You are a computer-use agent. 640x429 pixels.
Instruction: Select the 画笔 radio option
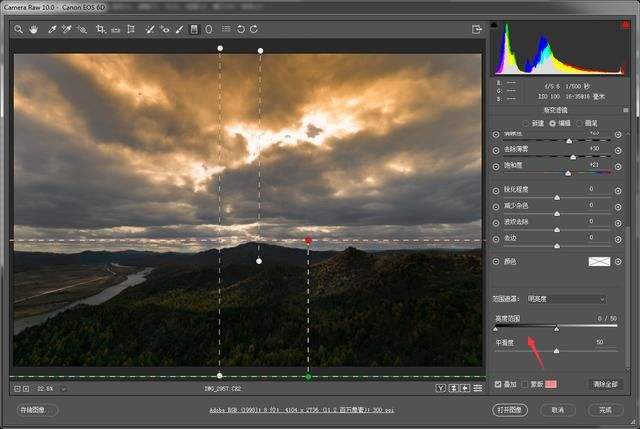pos(580,123)
